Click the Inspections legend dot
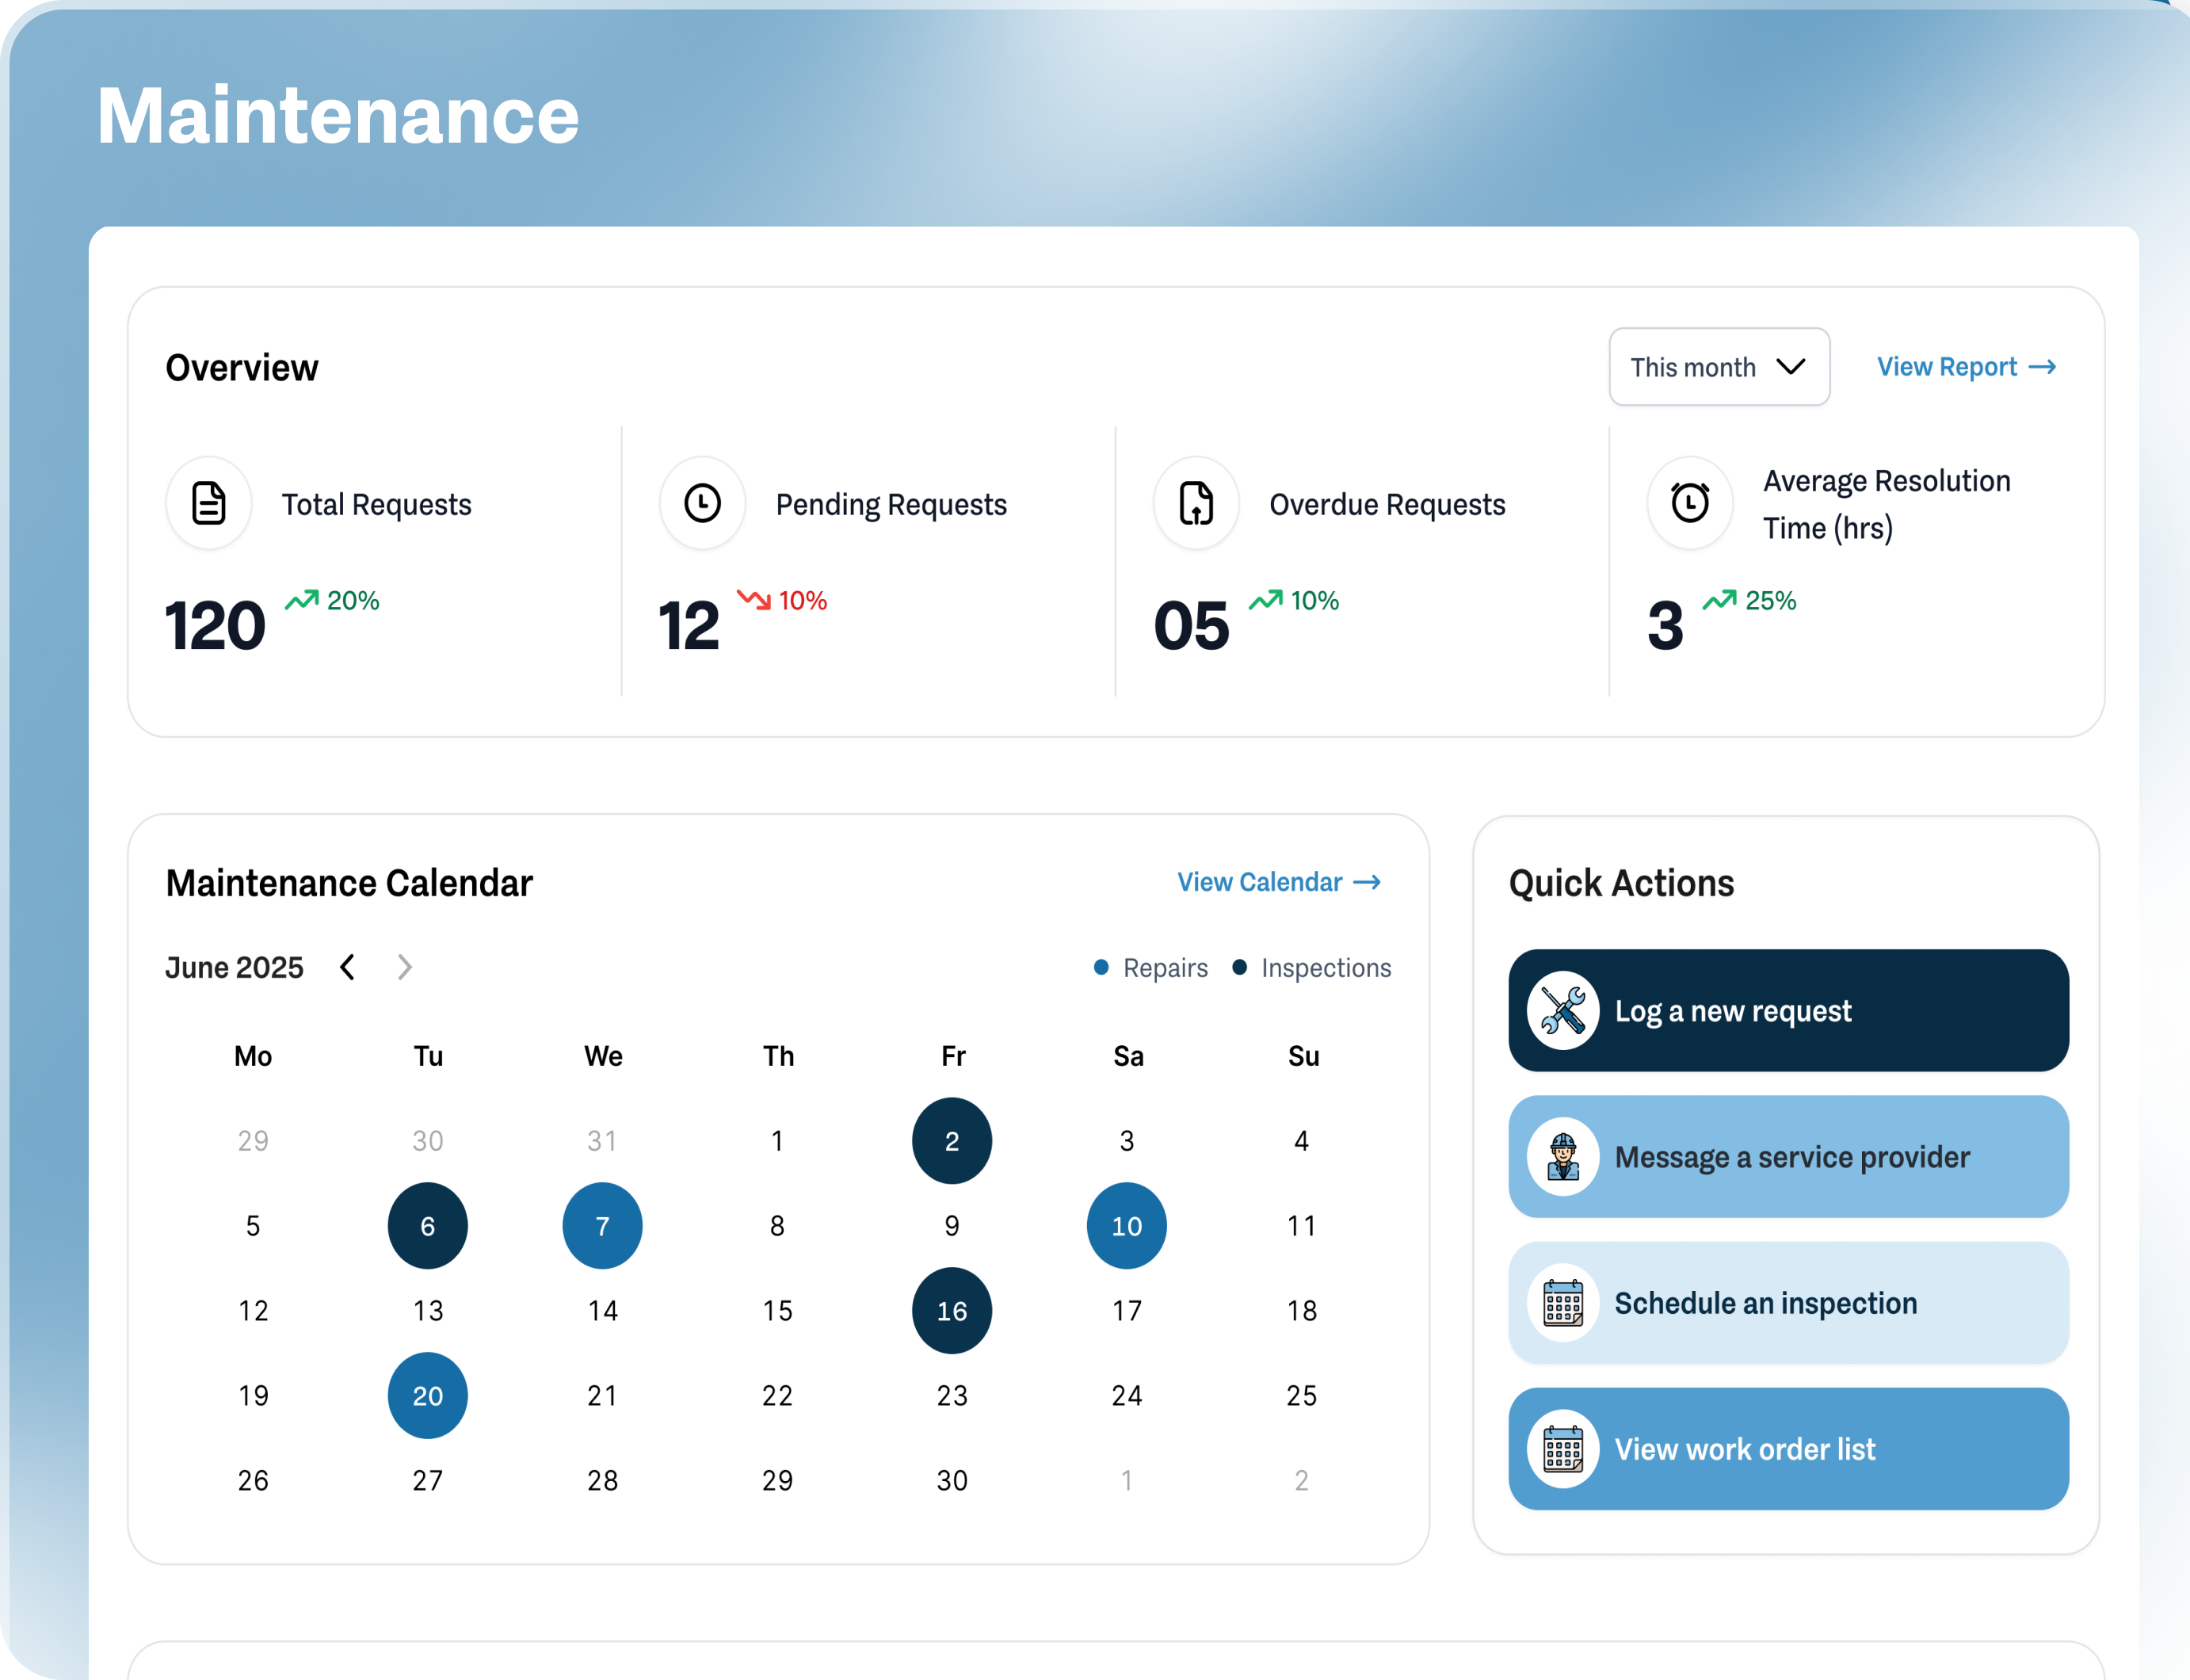Screen dimensions: 2190x1680 1239,967
